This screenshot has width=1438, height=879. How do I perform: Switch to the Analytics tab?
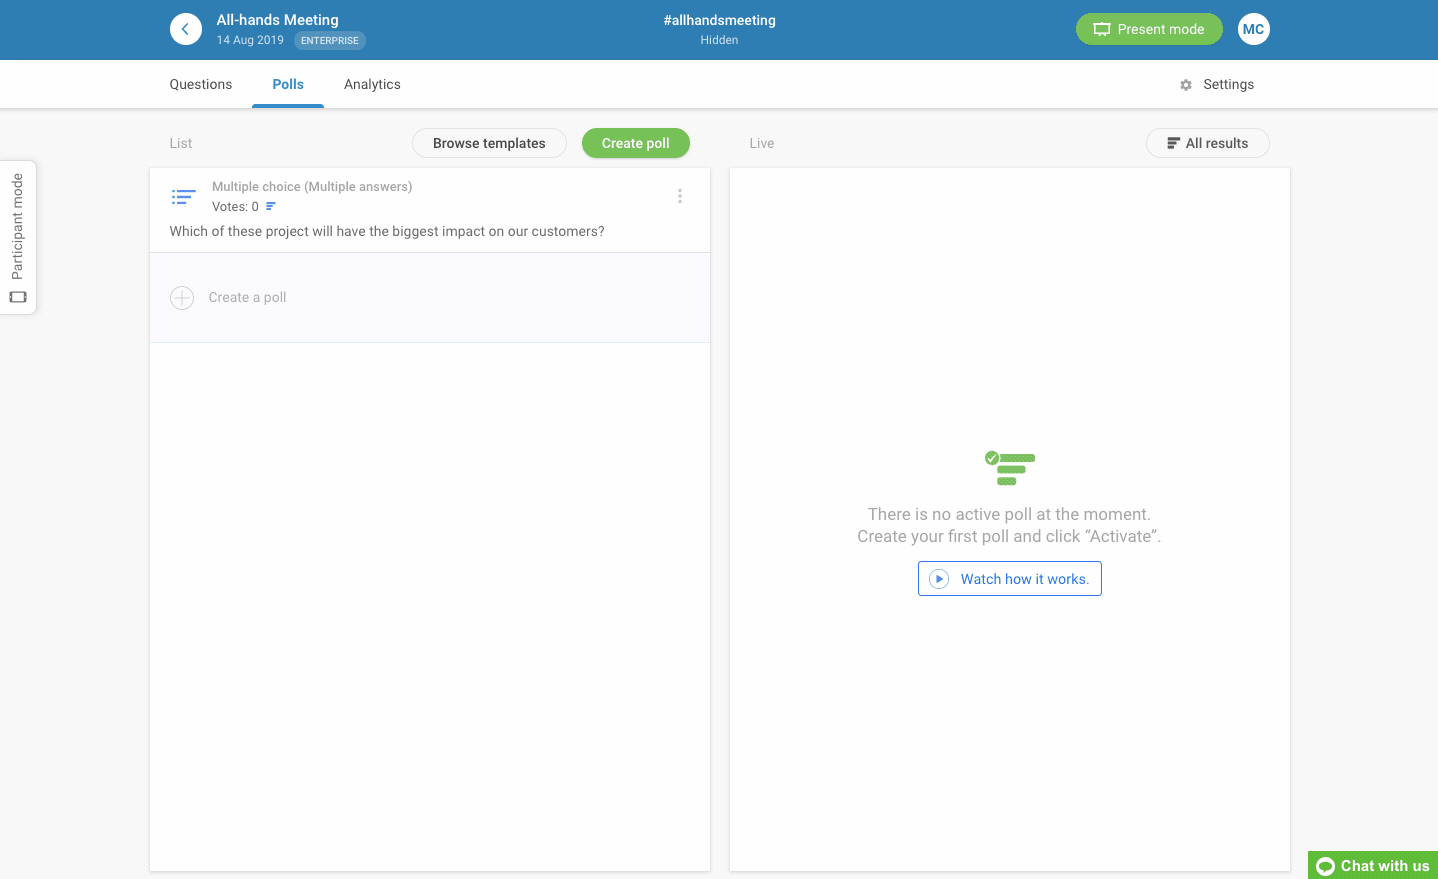coord(372,85)
